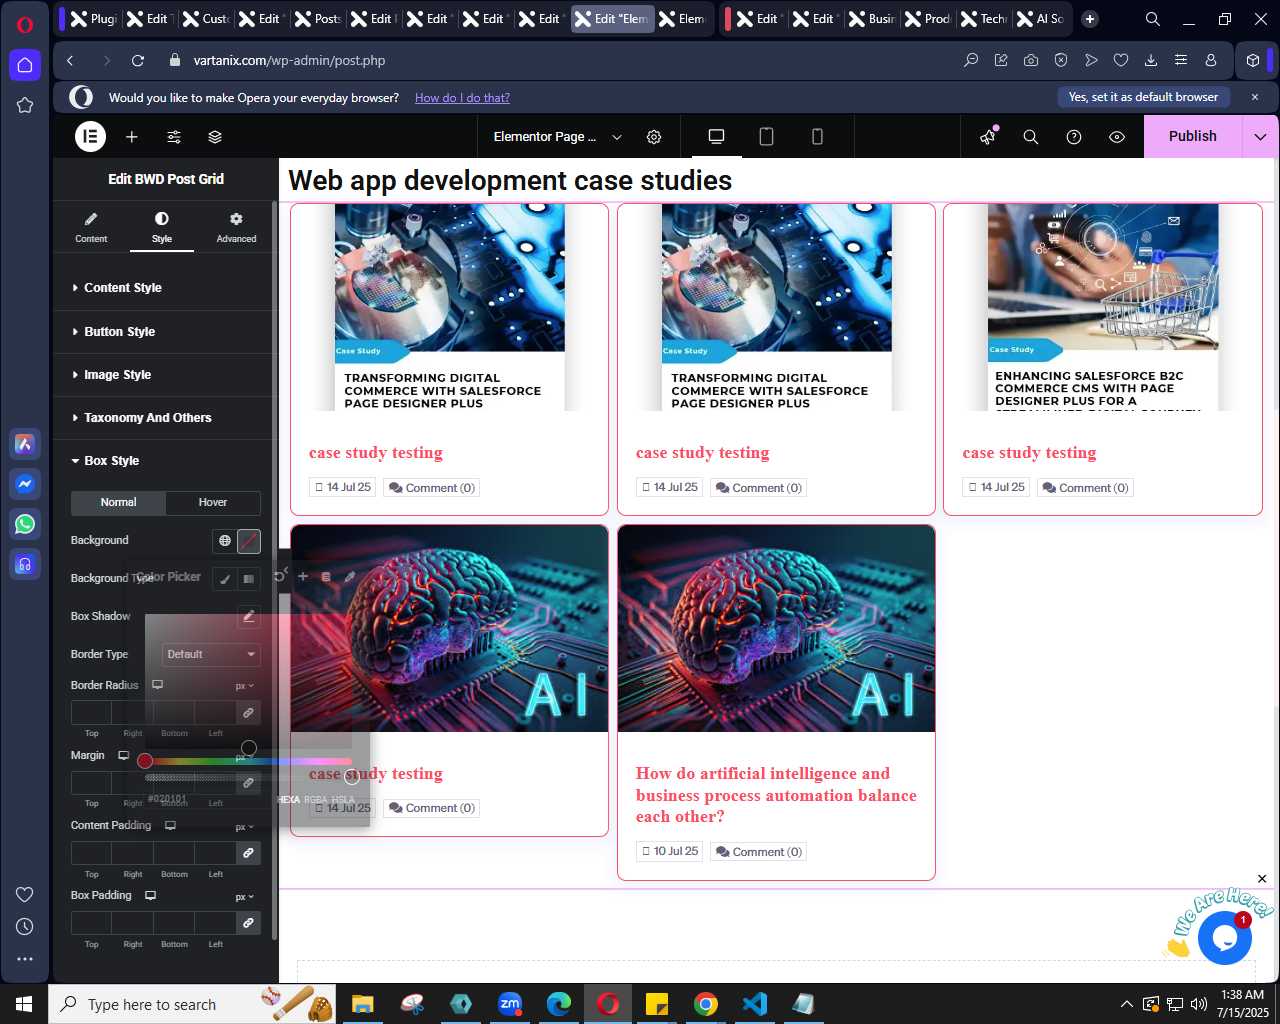Switch to the Style tab
1280x1024 pixels.
[162, 228]
